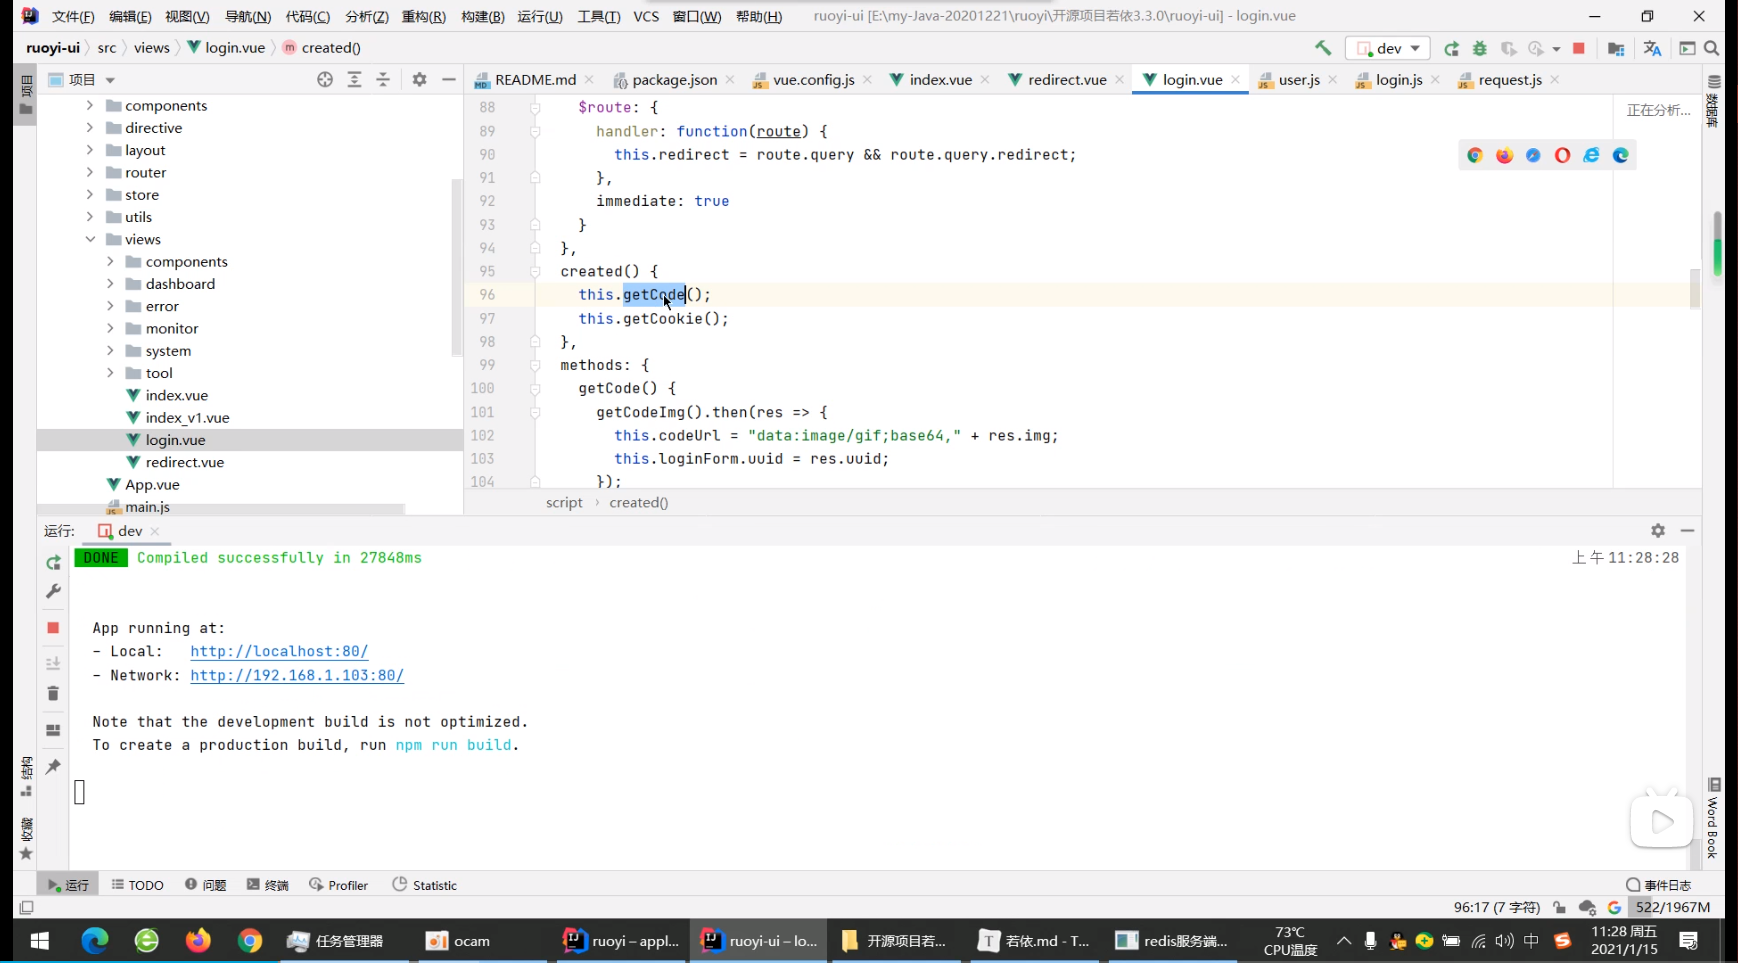Clear console trash icon in Run panel

(53, 694)
